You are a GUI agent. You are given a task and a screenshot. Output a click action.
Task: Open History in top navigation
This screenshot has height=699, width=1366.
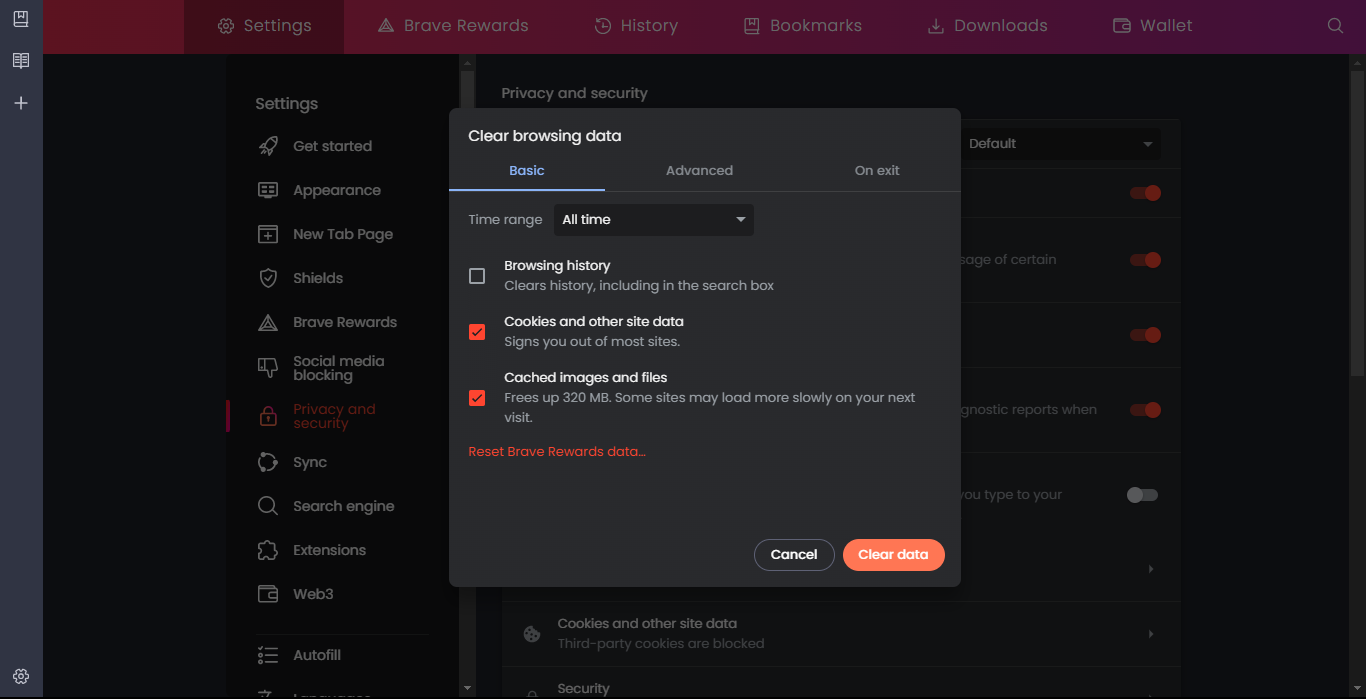coord(636,26)
